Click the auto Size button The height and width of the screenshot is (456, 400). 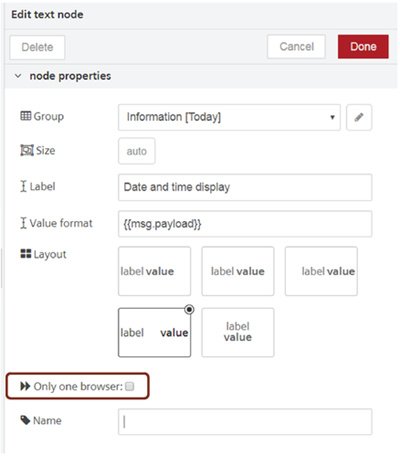pyautogui.click(x=137, y=151)
